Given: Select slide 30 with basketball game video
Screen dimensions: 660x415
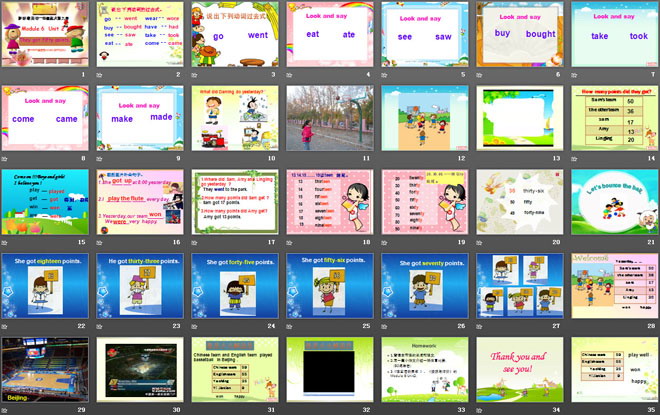Looking at the screenshot, I should pos(140,369).
